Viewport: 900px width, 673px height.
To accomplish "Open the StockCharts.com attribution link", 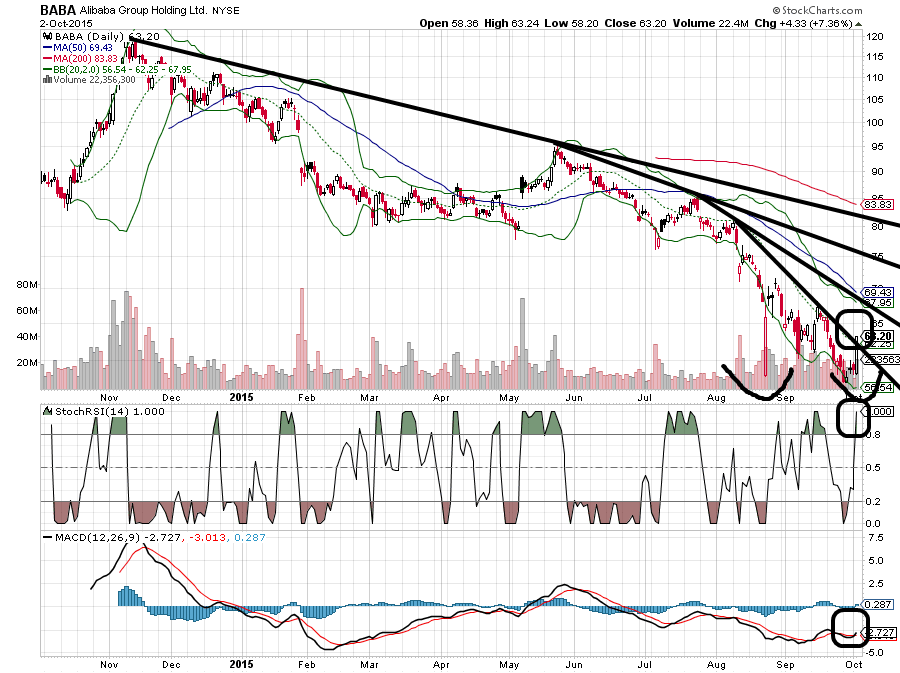I will tap(817, 10).
